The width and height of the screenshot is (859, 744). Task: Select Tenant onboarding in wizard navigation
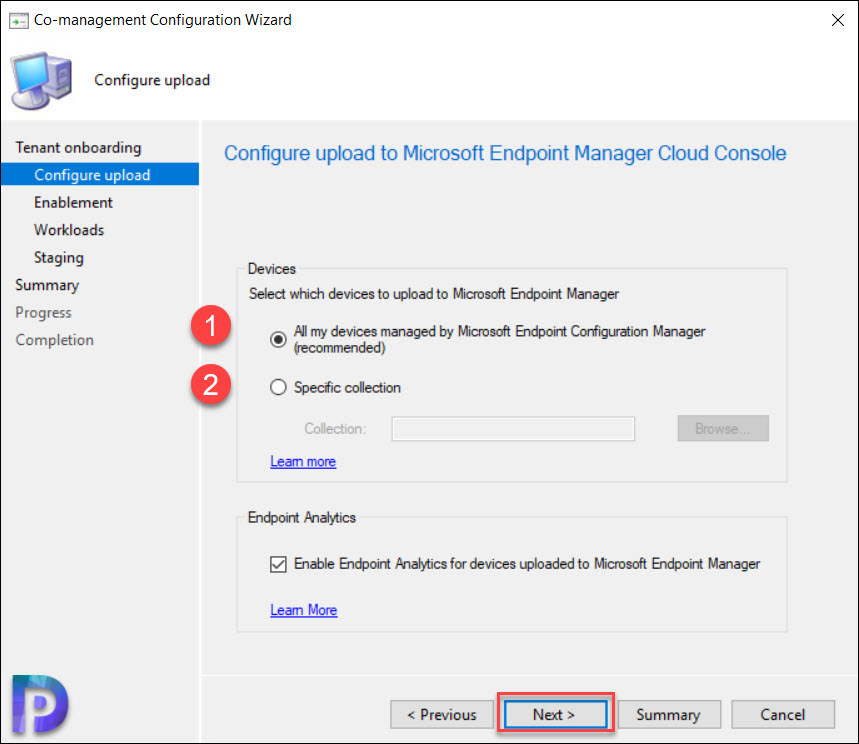click(x=78, y=147)
